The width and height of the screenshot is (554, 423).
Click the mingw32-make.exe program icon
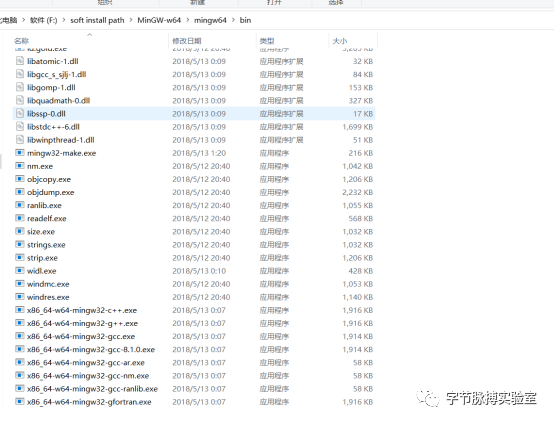pyautogui.click(x=20, y=153)
